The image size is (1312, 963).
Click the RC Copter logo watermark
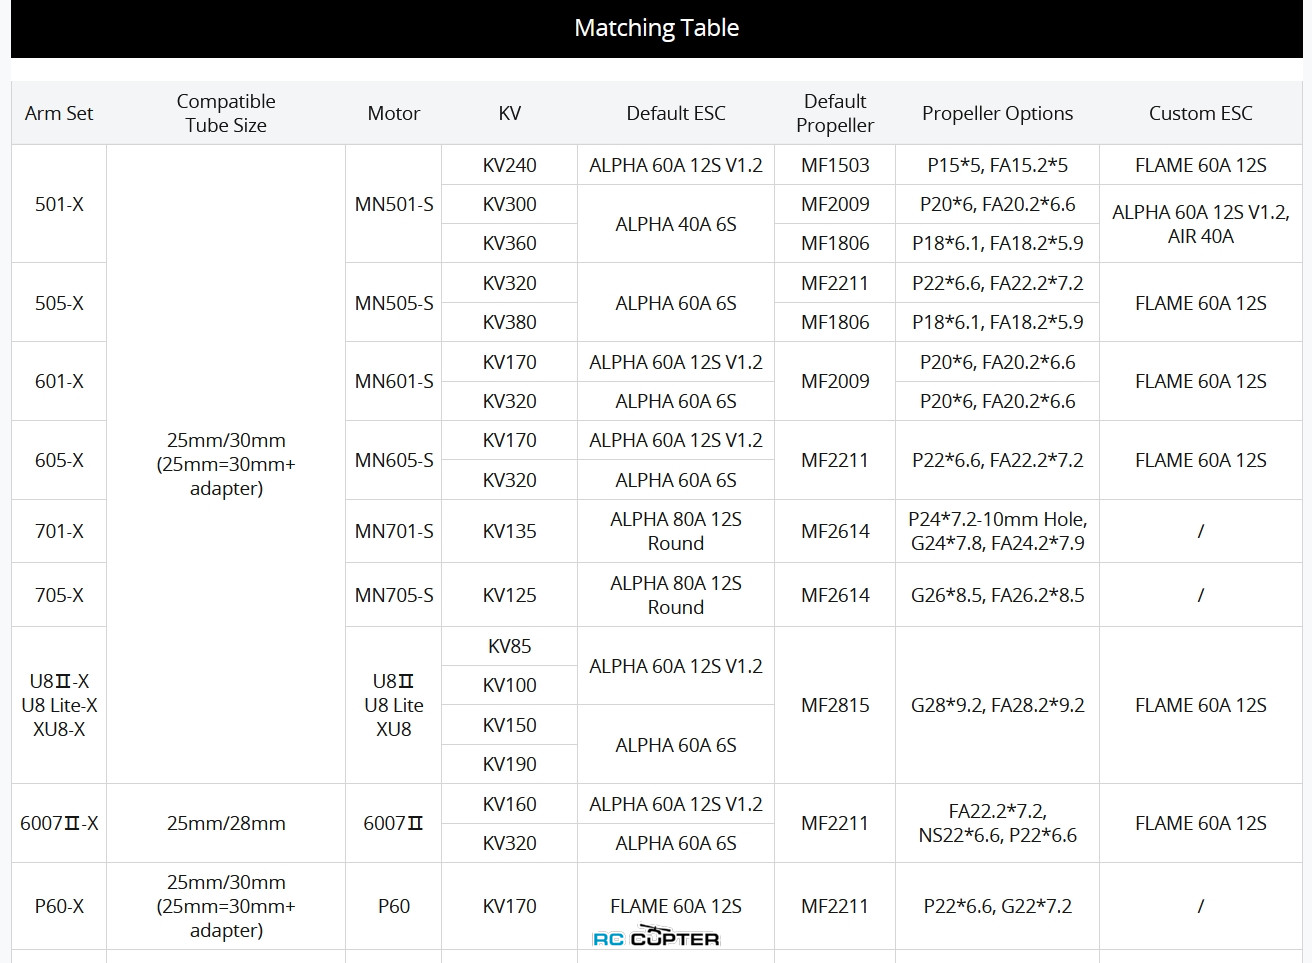[x=656, y=939]
